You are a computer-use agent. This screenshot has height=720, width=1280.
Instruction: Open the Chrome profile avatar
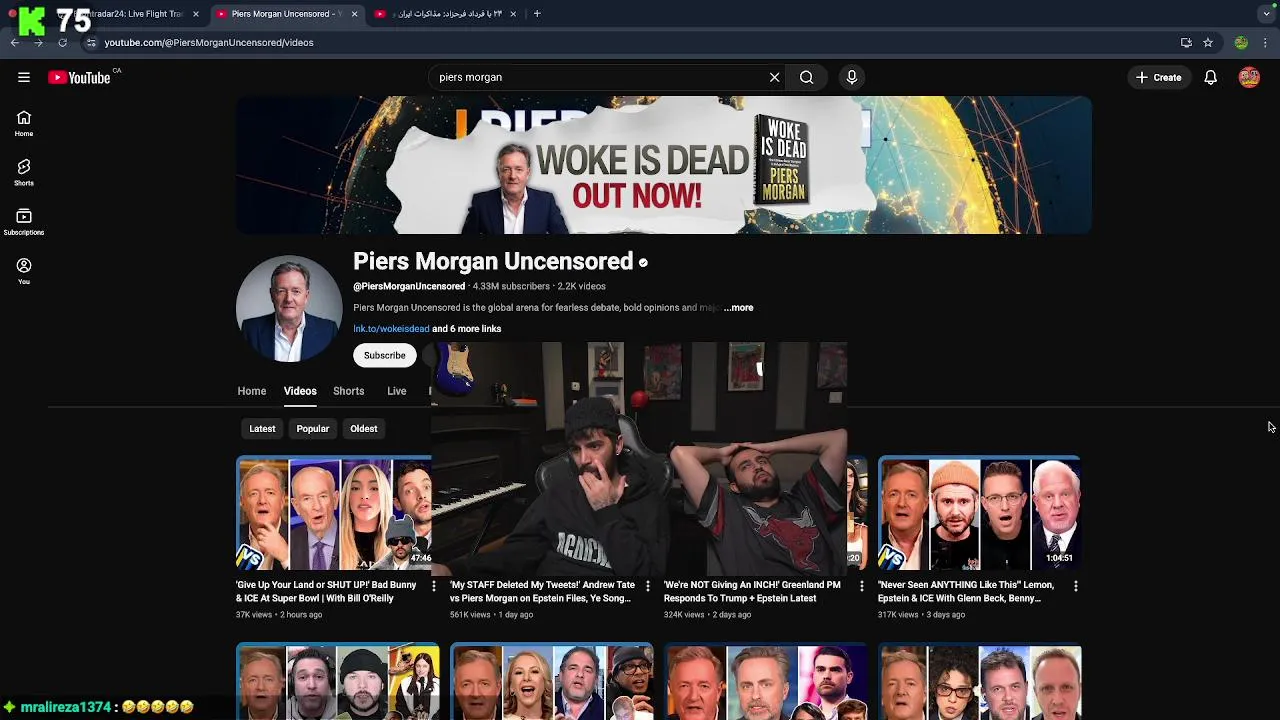(1241, 42)
